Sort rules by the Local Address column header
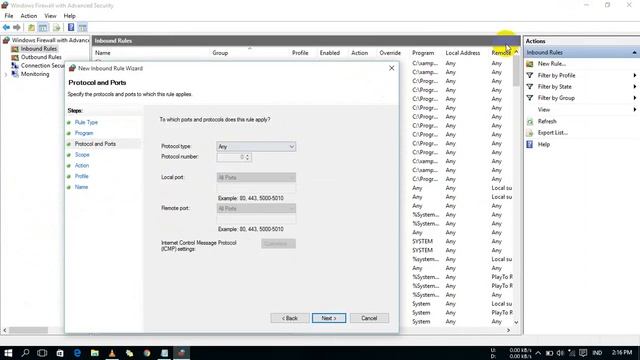 462,53
